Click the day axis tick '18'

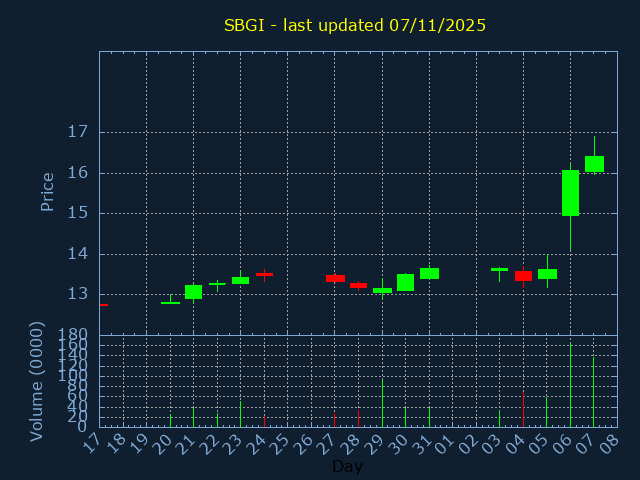[115, 443]
